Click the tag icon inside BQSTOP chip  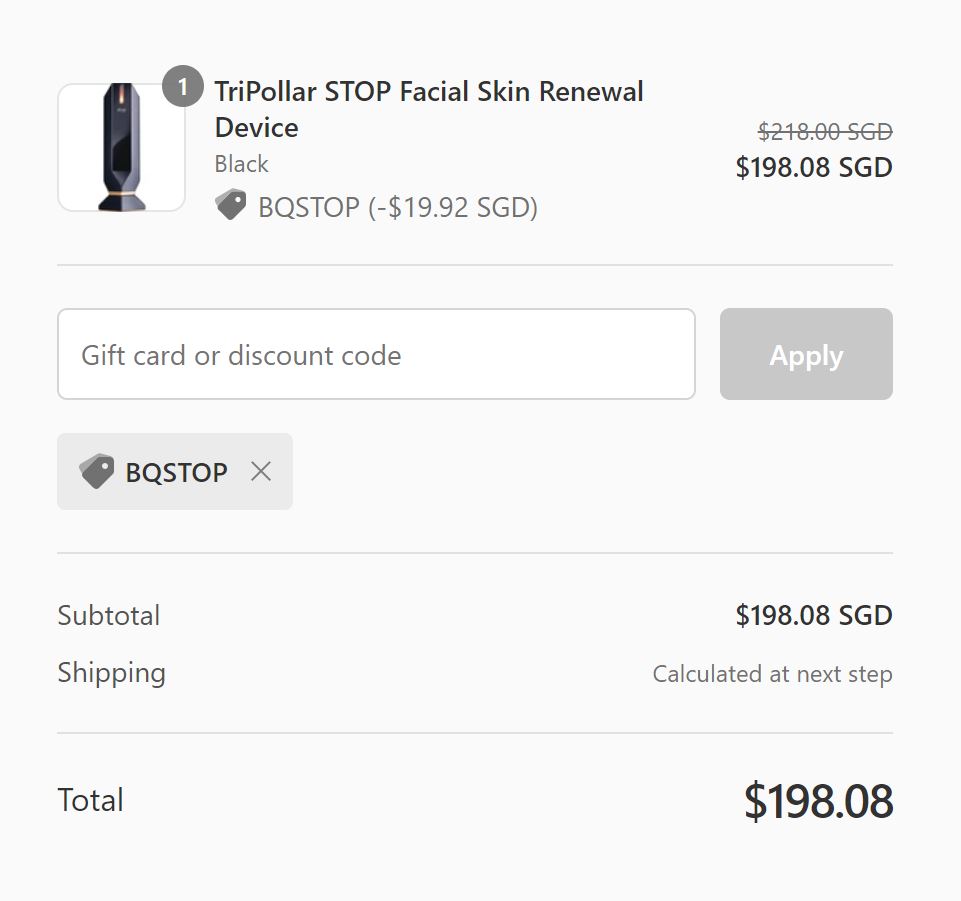pos(97,471)
